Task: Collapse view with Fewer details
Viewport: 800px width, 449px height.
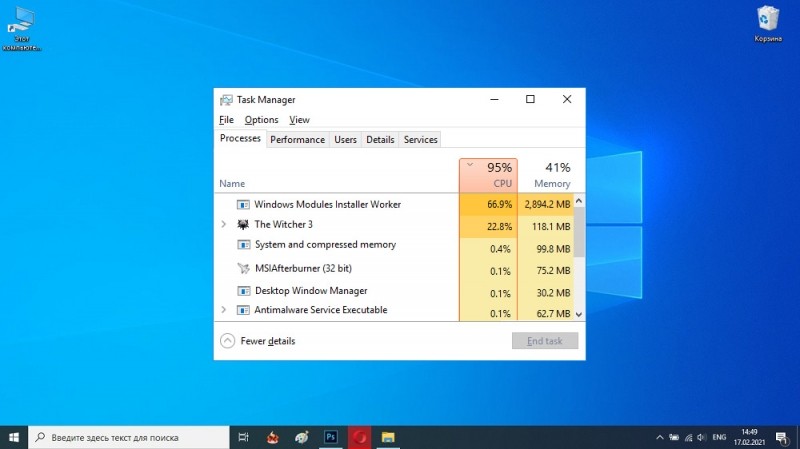Action: coord(258,341)
